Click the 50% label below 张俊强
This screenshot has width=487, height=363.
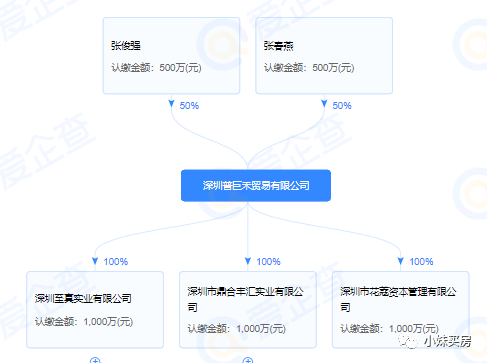click(x=189, y=106)
